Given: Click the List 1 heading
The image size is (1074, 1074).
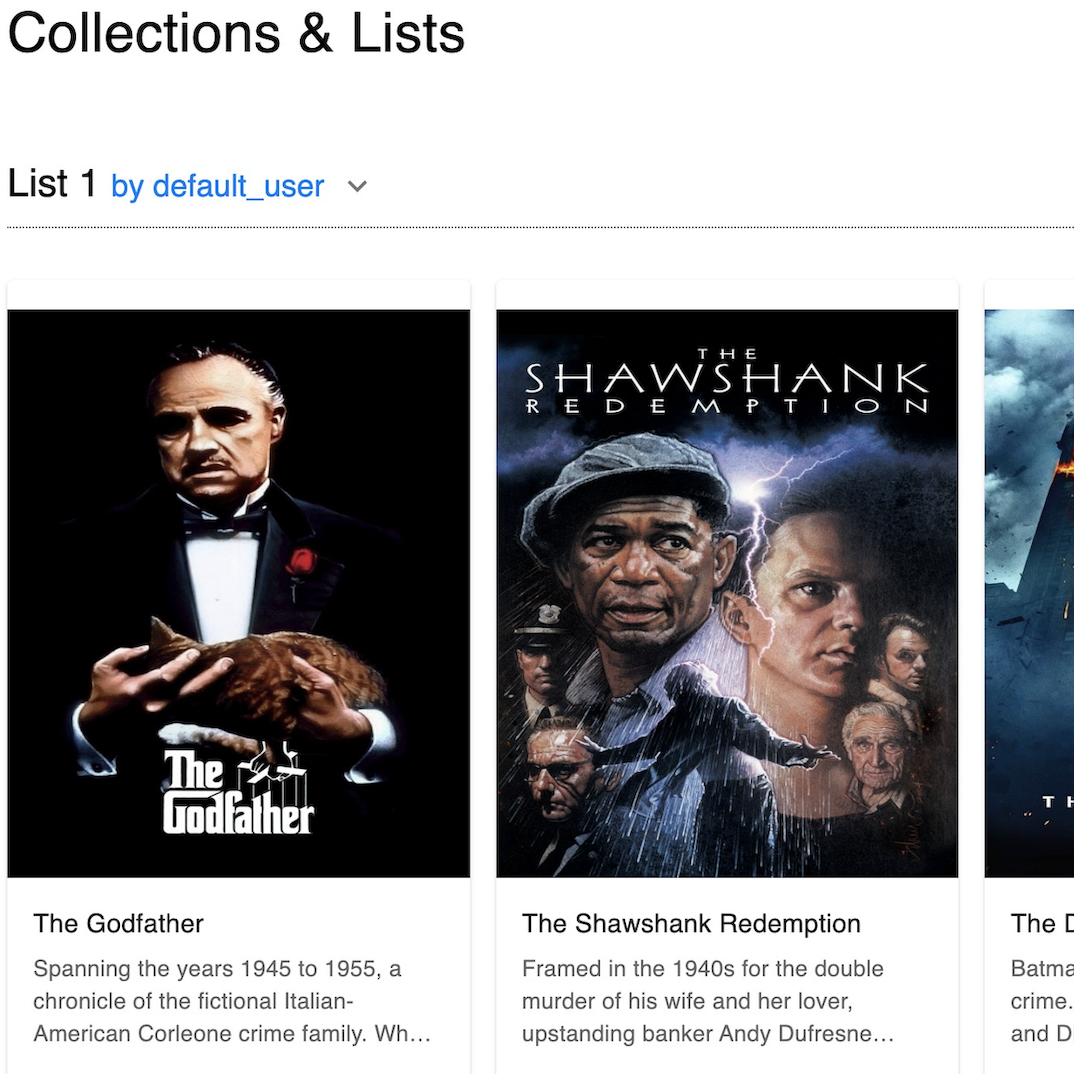Looking at the screenshot, I should [52, 184].
